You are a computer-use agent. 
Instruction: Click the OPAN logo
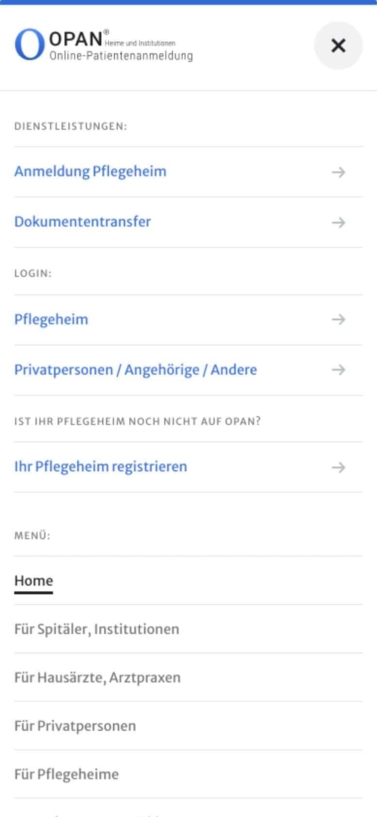pyautogui.click(x=104, y=45)
